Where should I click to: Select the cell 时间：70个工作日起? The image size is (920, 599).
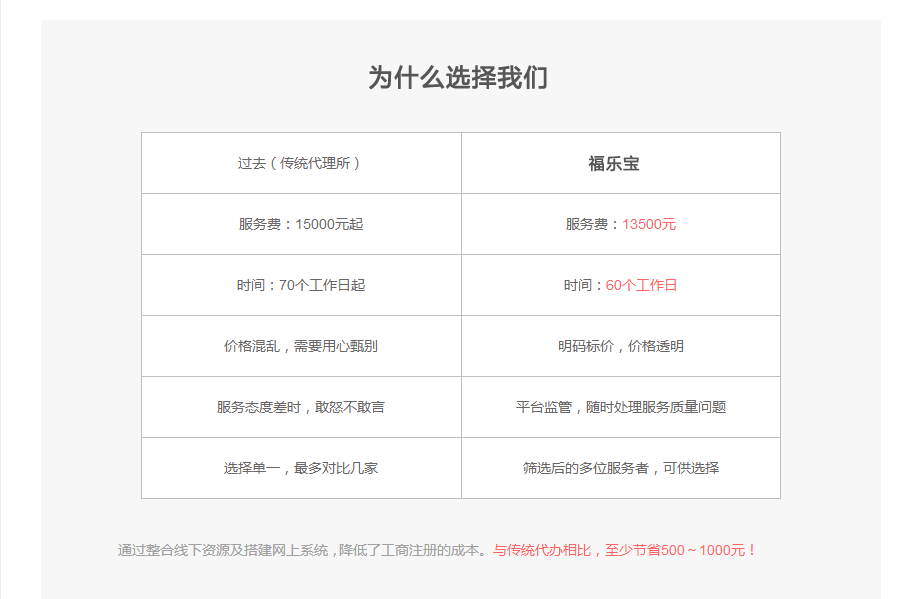coord(301,285)
